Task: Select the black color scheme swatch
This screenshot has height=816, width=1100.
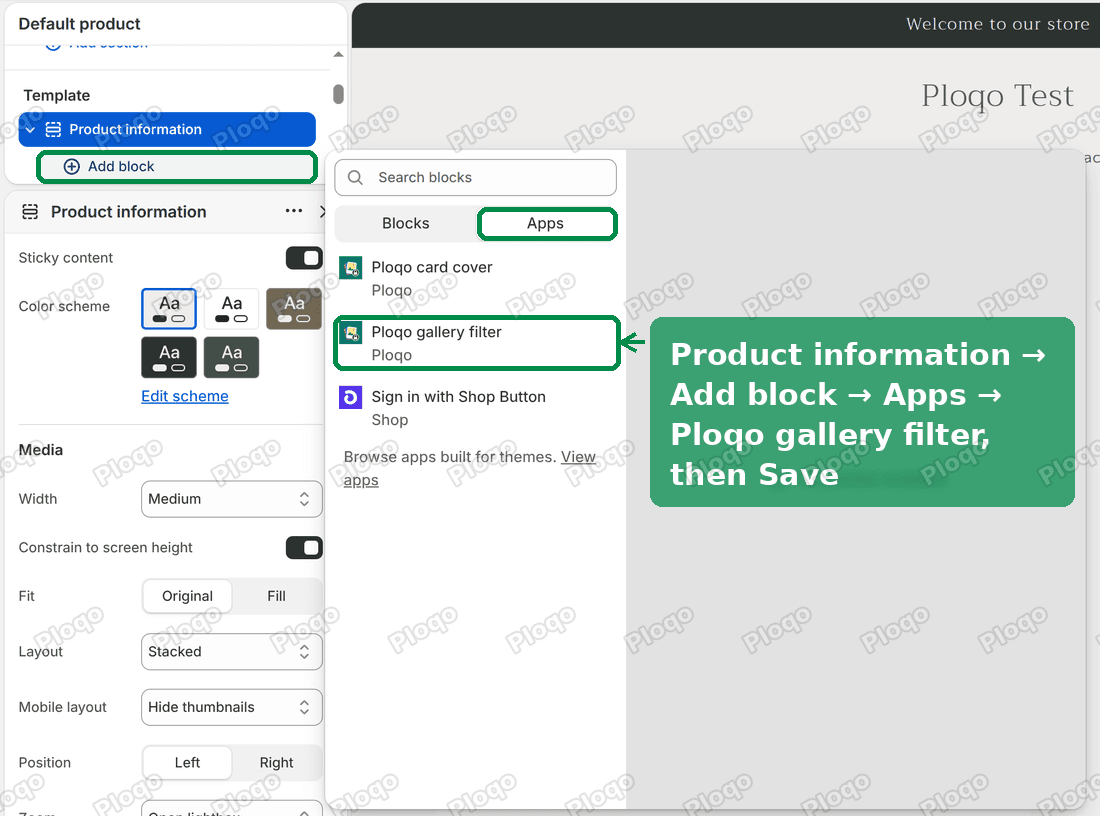Action: 169,358
